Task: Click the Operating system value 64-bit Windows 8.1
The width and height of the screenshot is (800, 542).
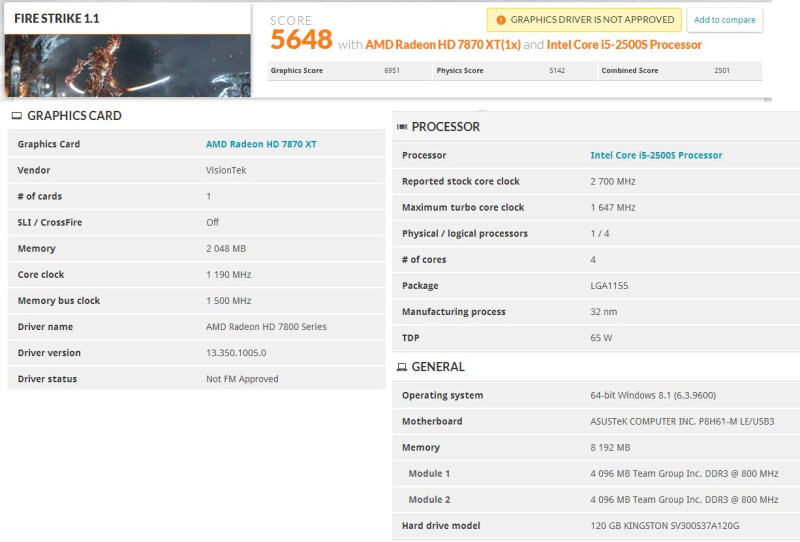Action: coord(653,396)
